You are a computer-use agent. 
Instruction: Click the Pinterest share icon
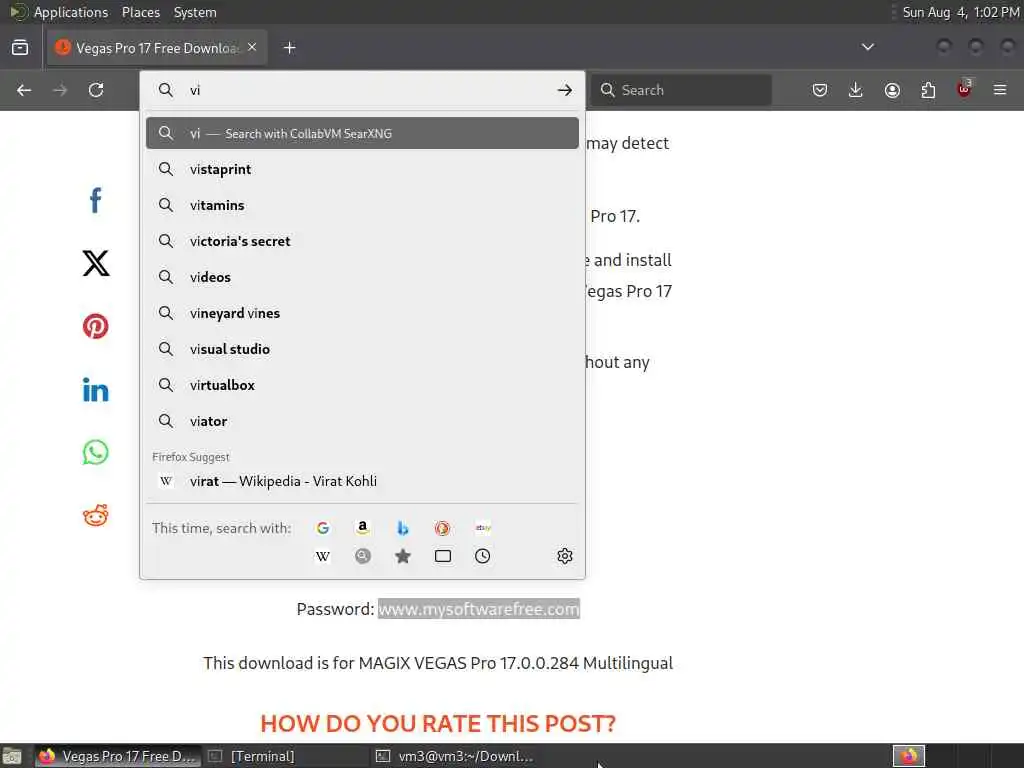click(x=95, y=326)
